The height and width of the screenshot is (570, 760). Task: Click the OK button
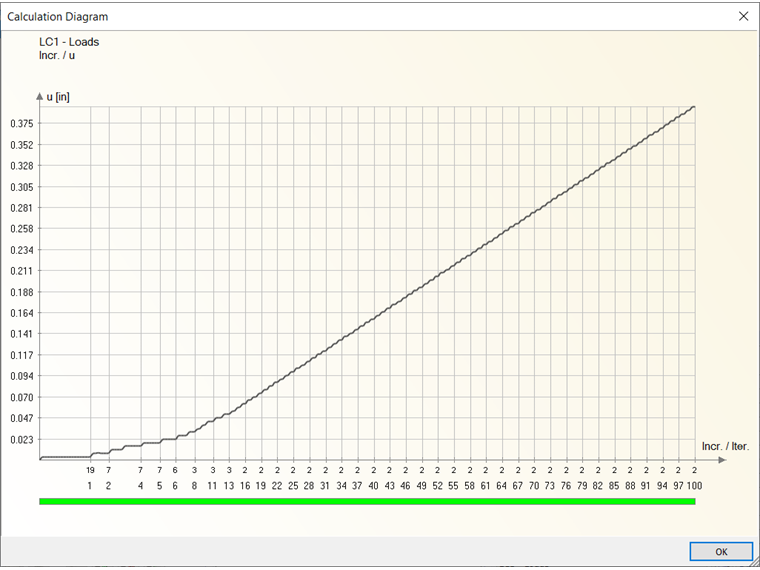[721, 552]
